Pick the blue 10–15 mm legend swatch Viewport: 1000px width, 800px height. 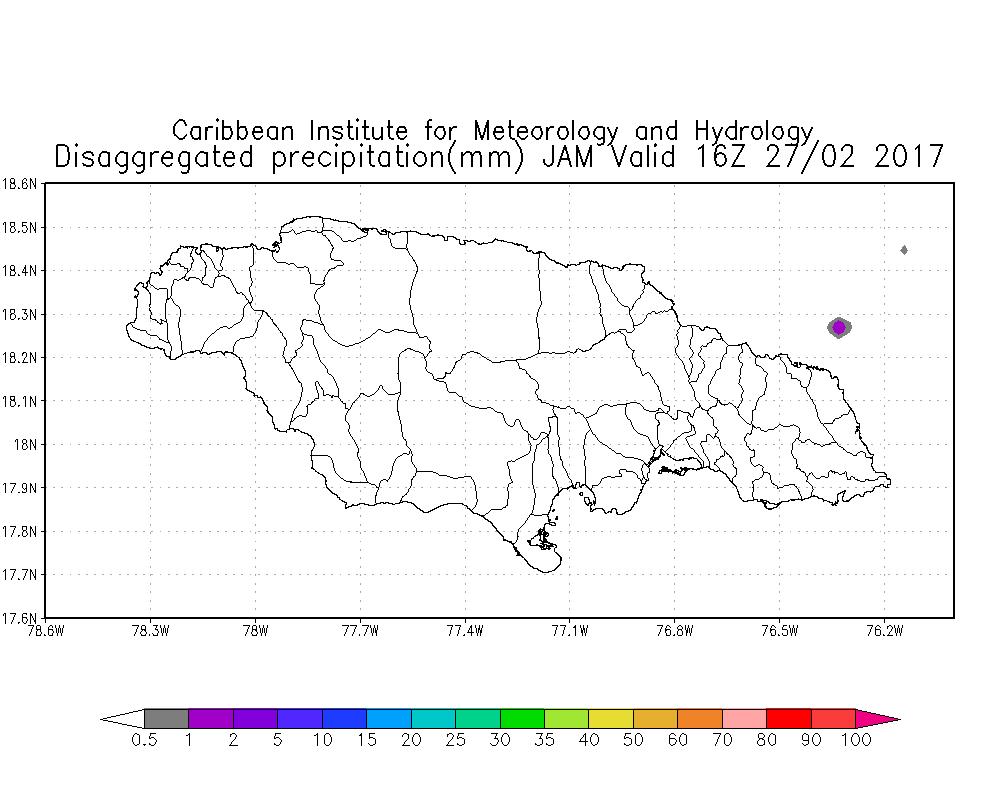coord(344,718)
